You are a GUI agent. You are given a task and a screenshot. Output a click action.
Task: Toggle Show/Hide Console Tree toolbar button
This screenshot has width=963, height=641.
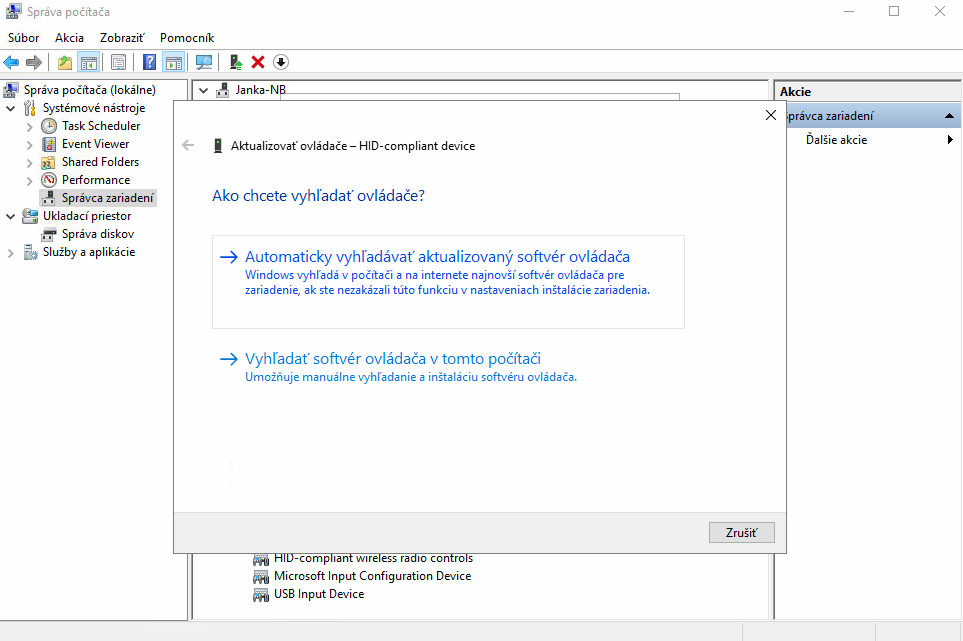click(x=88, y=62)
